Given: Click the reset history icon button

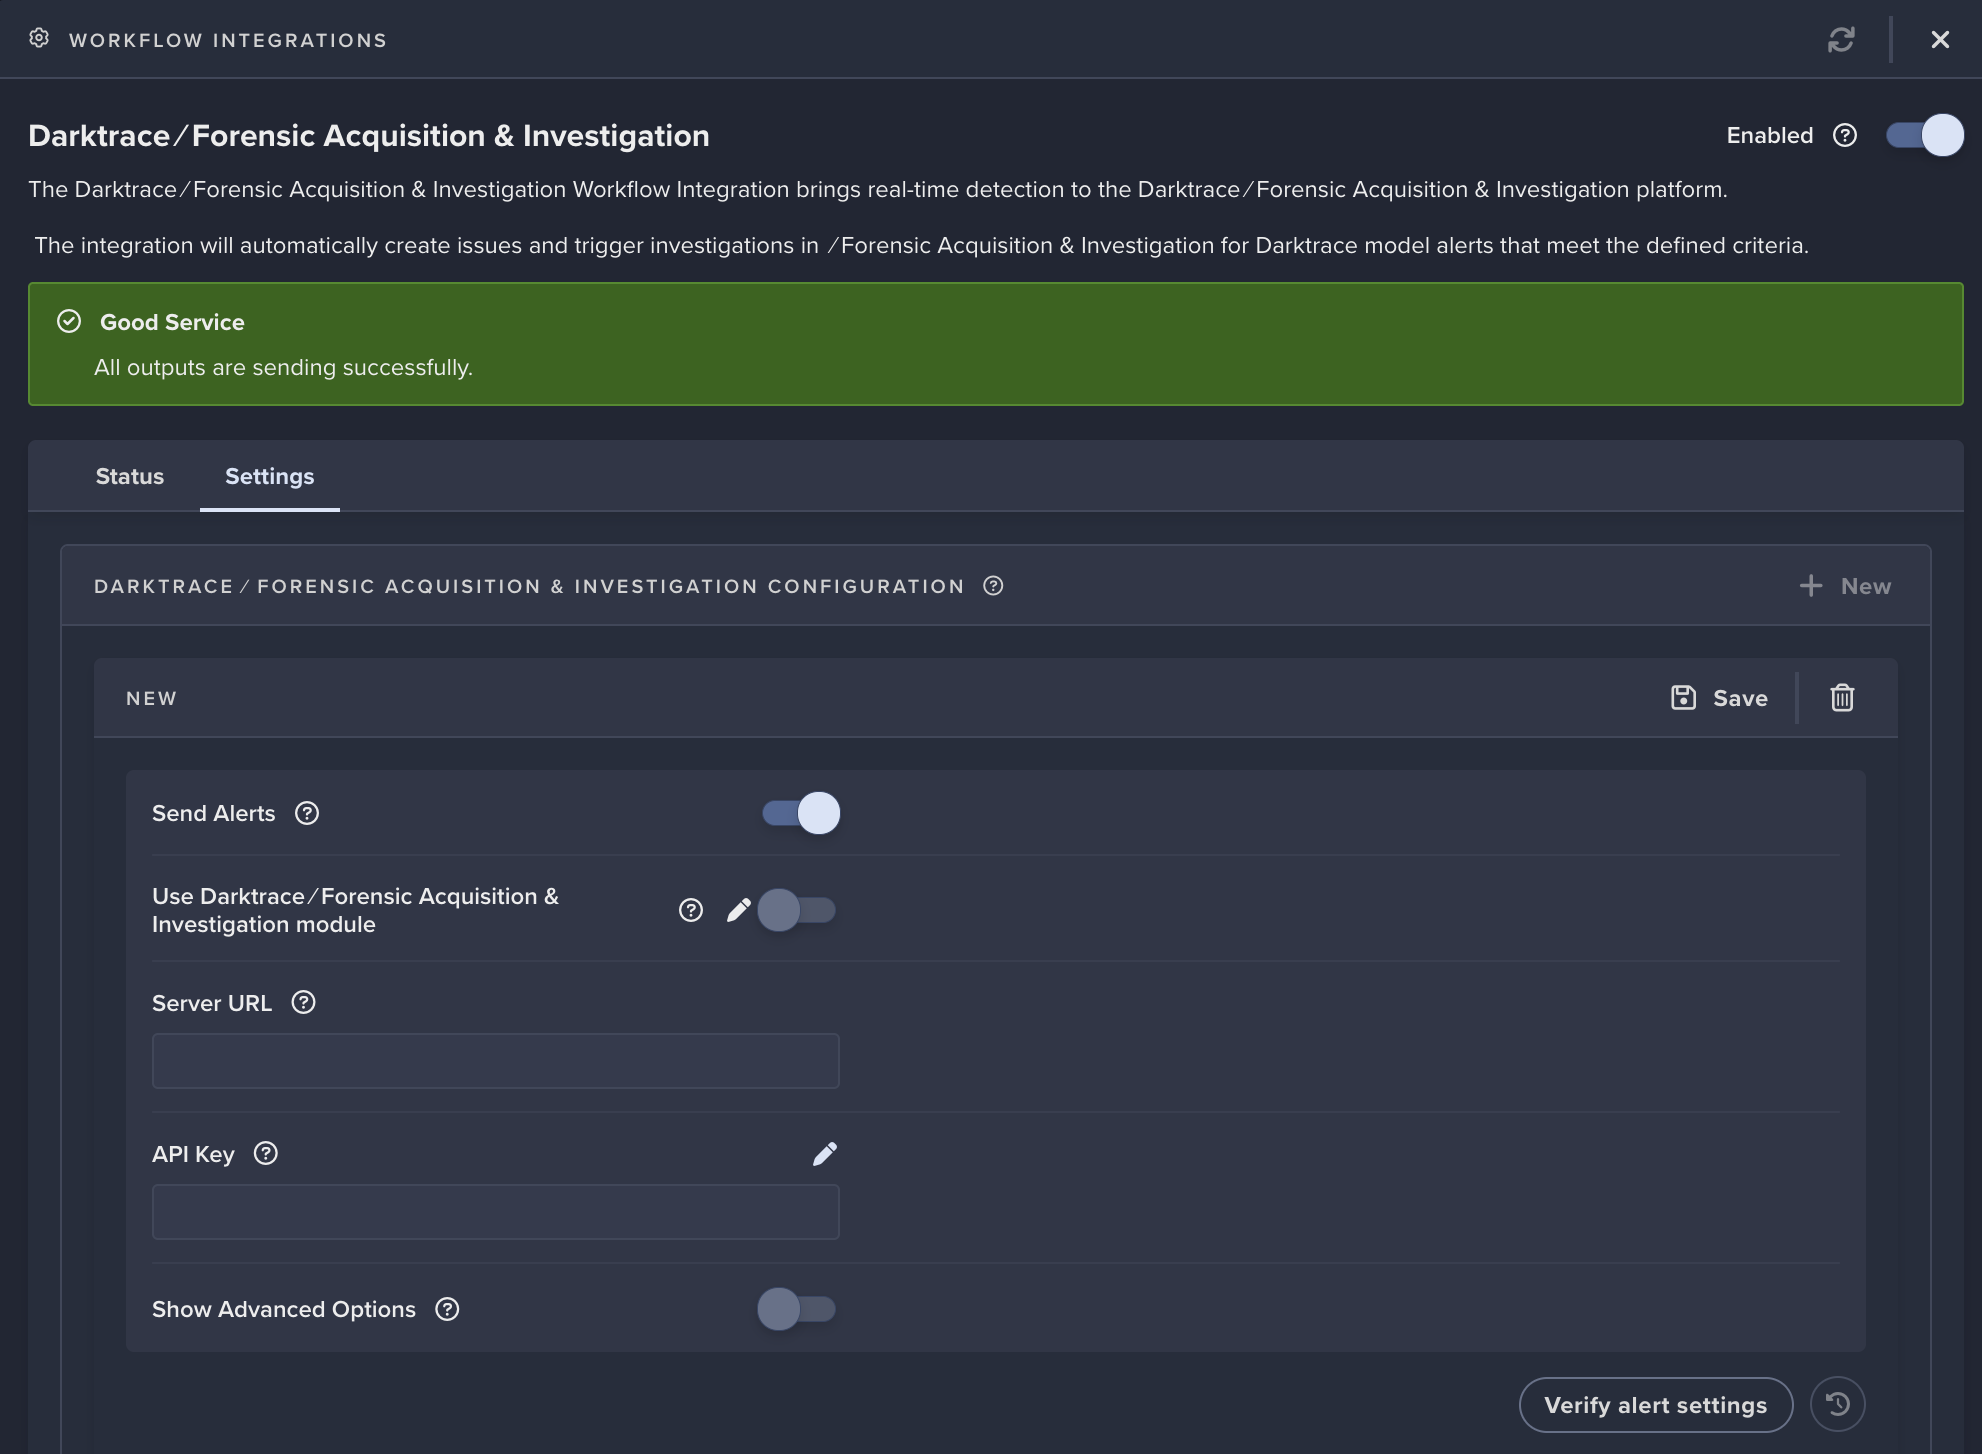Looking at the screenshot, I should pyautogui.click(x=1837, y=1405).
